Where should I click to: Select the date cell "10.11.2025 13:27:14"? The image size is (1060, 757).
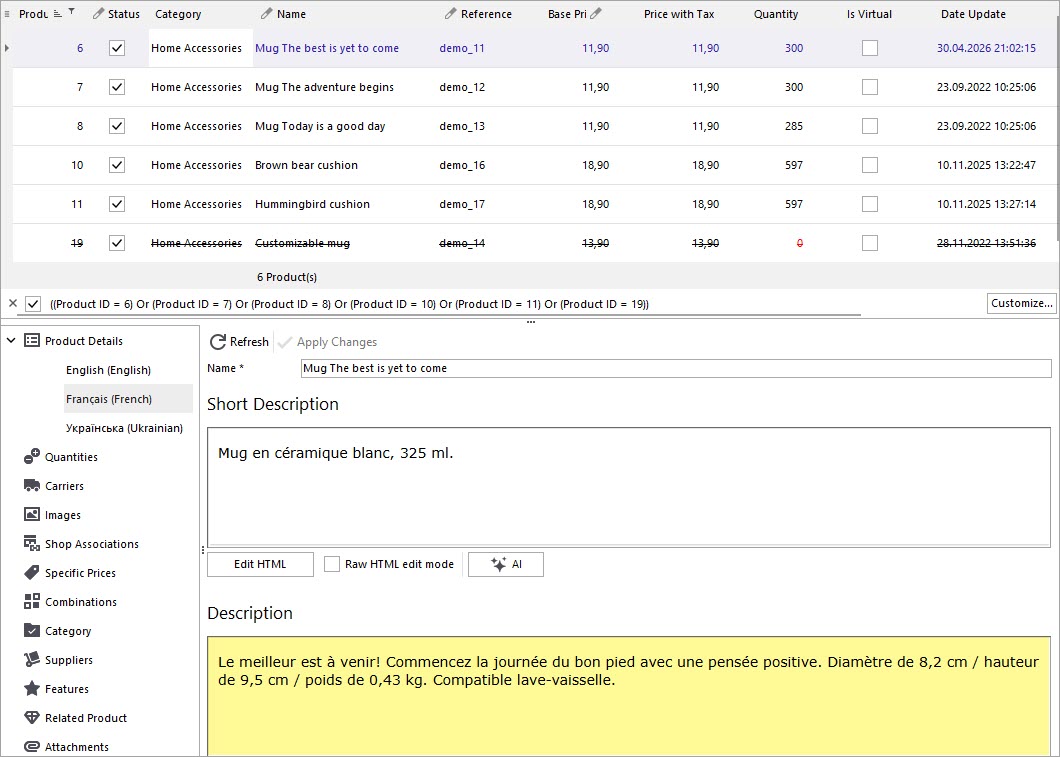[x=986, y=204]
